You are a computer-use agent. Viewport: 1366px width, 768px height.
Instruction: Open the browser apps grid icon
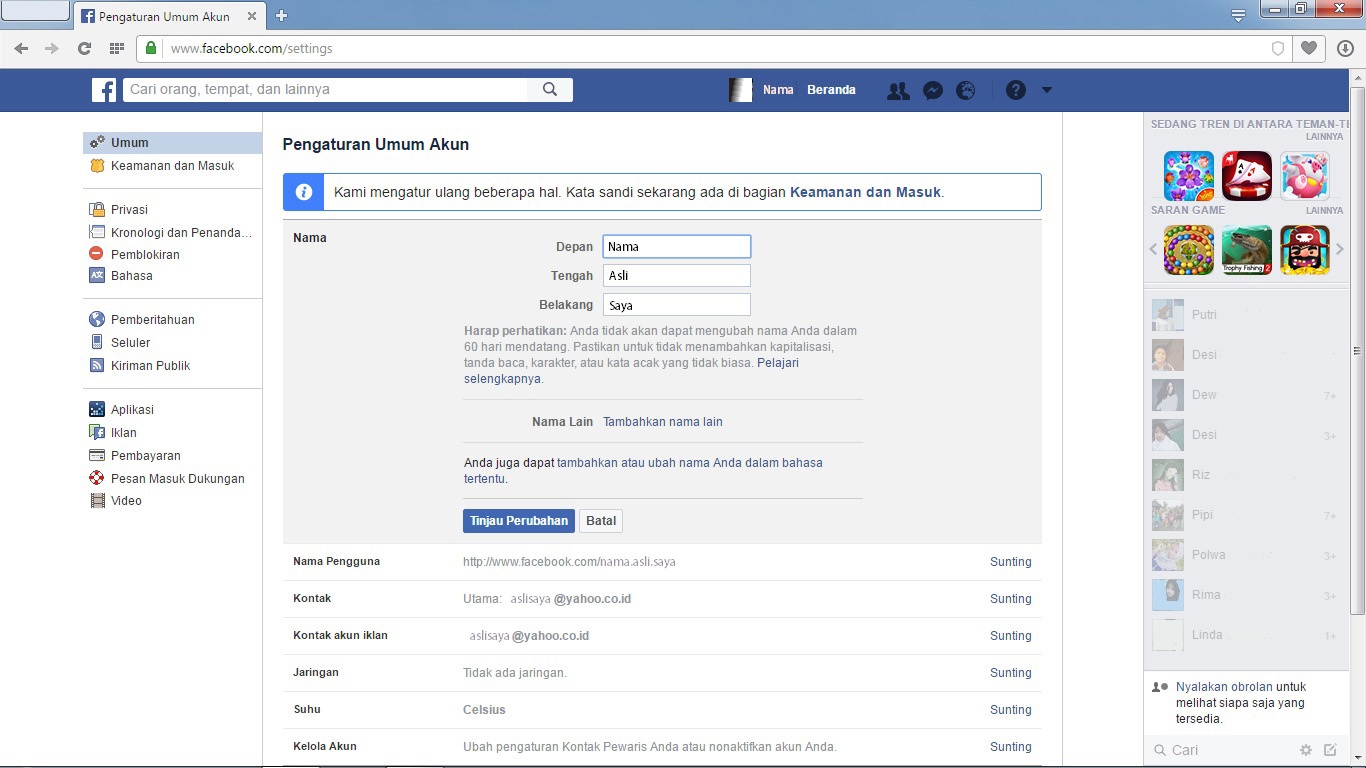tap(117, 48)
